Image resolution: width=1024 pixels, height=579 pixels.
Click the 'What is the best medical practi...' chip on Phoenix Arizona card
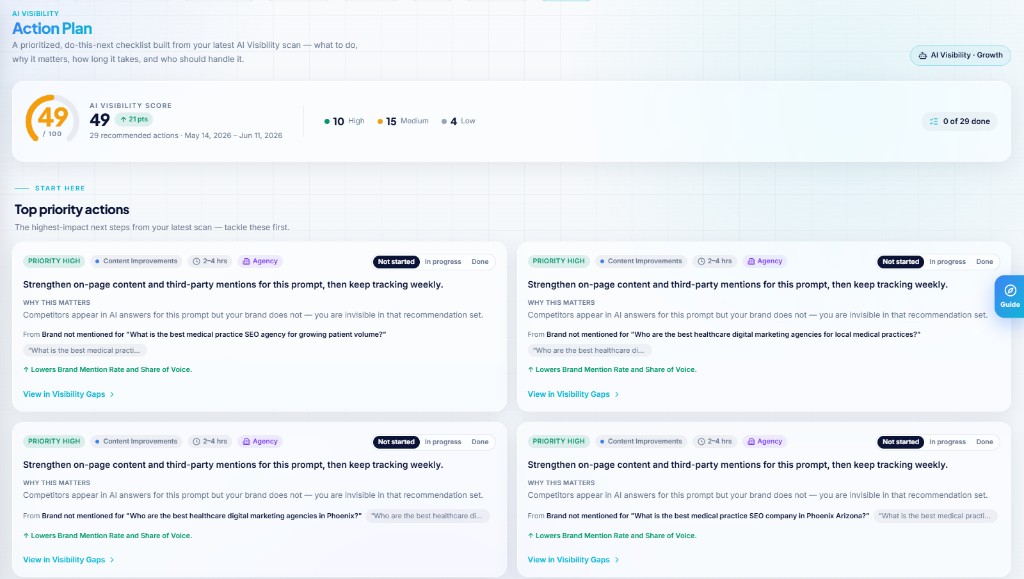click(935, 516)
